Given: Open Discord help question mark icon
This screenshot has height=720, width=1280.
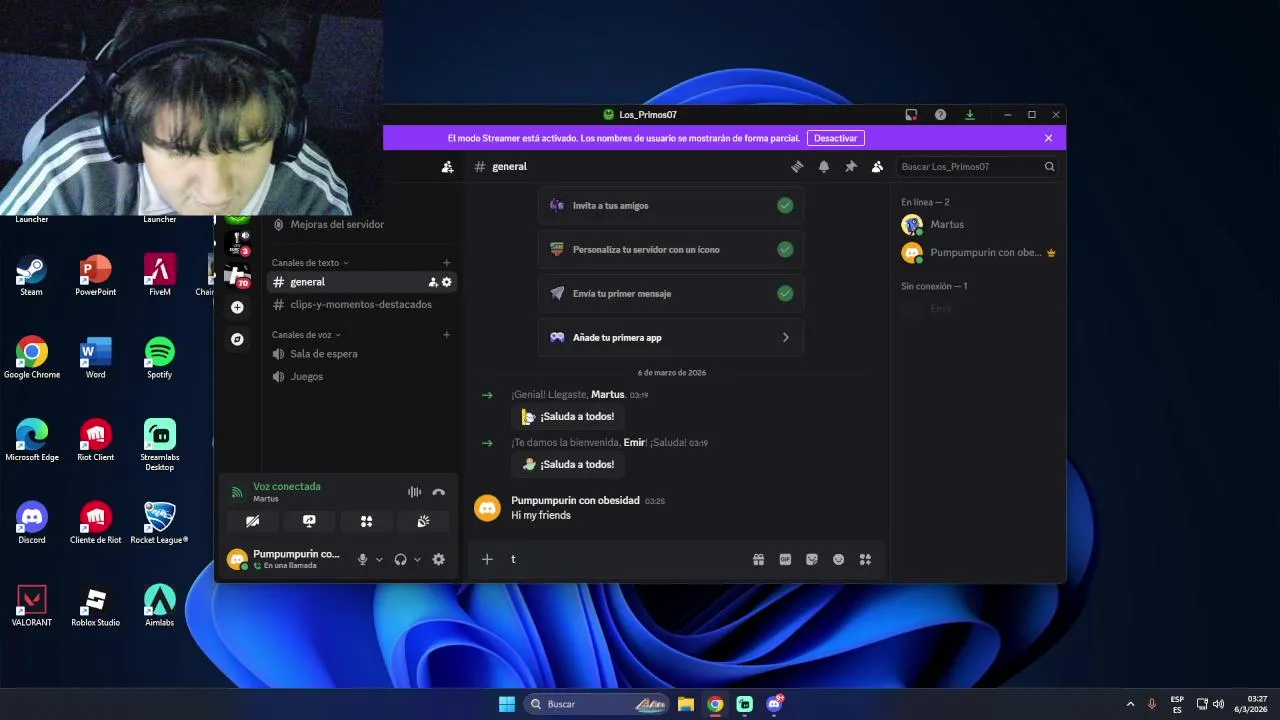Looking at the screenshot, I should coord(940,115).
